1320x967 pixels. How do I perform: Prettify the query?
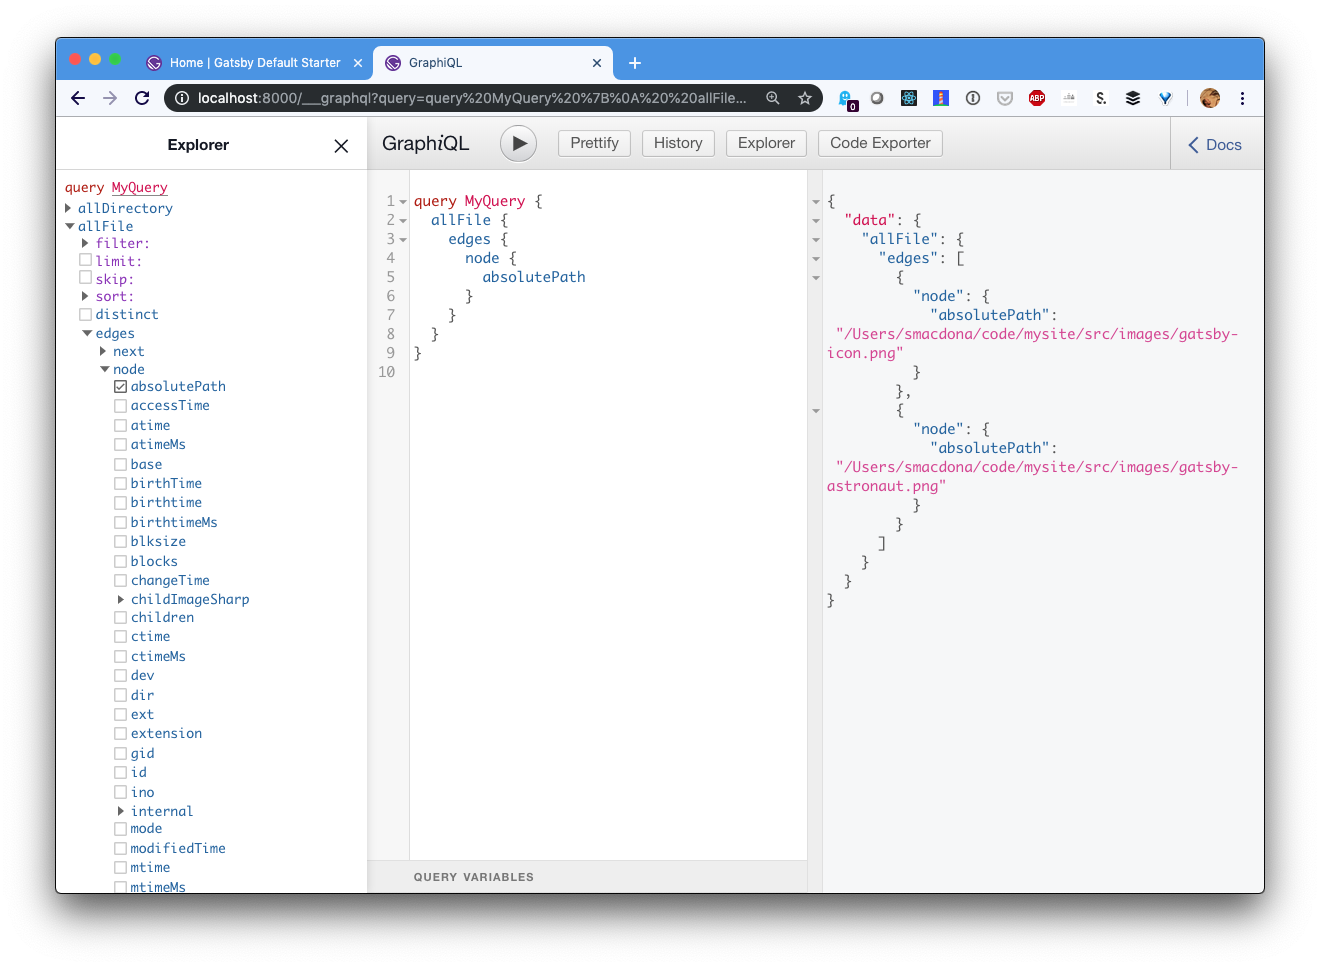pos(594,143)
